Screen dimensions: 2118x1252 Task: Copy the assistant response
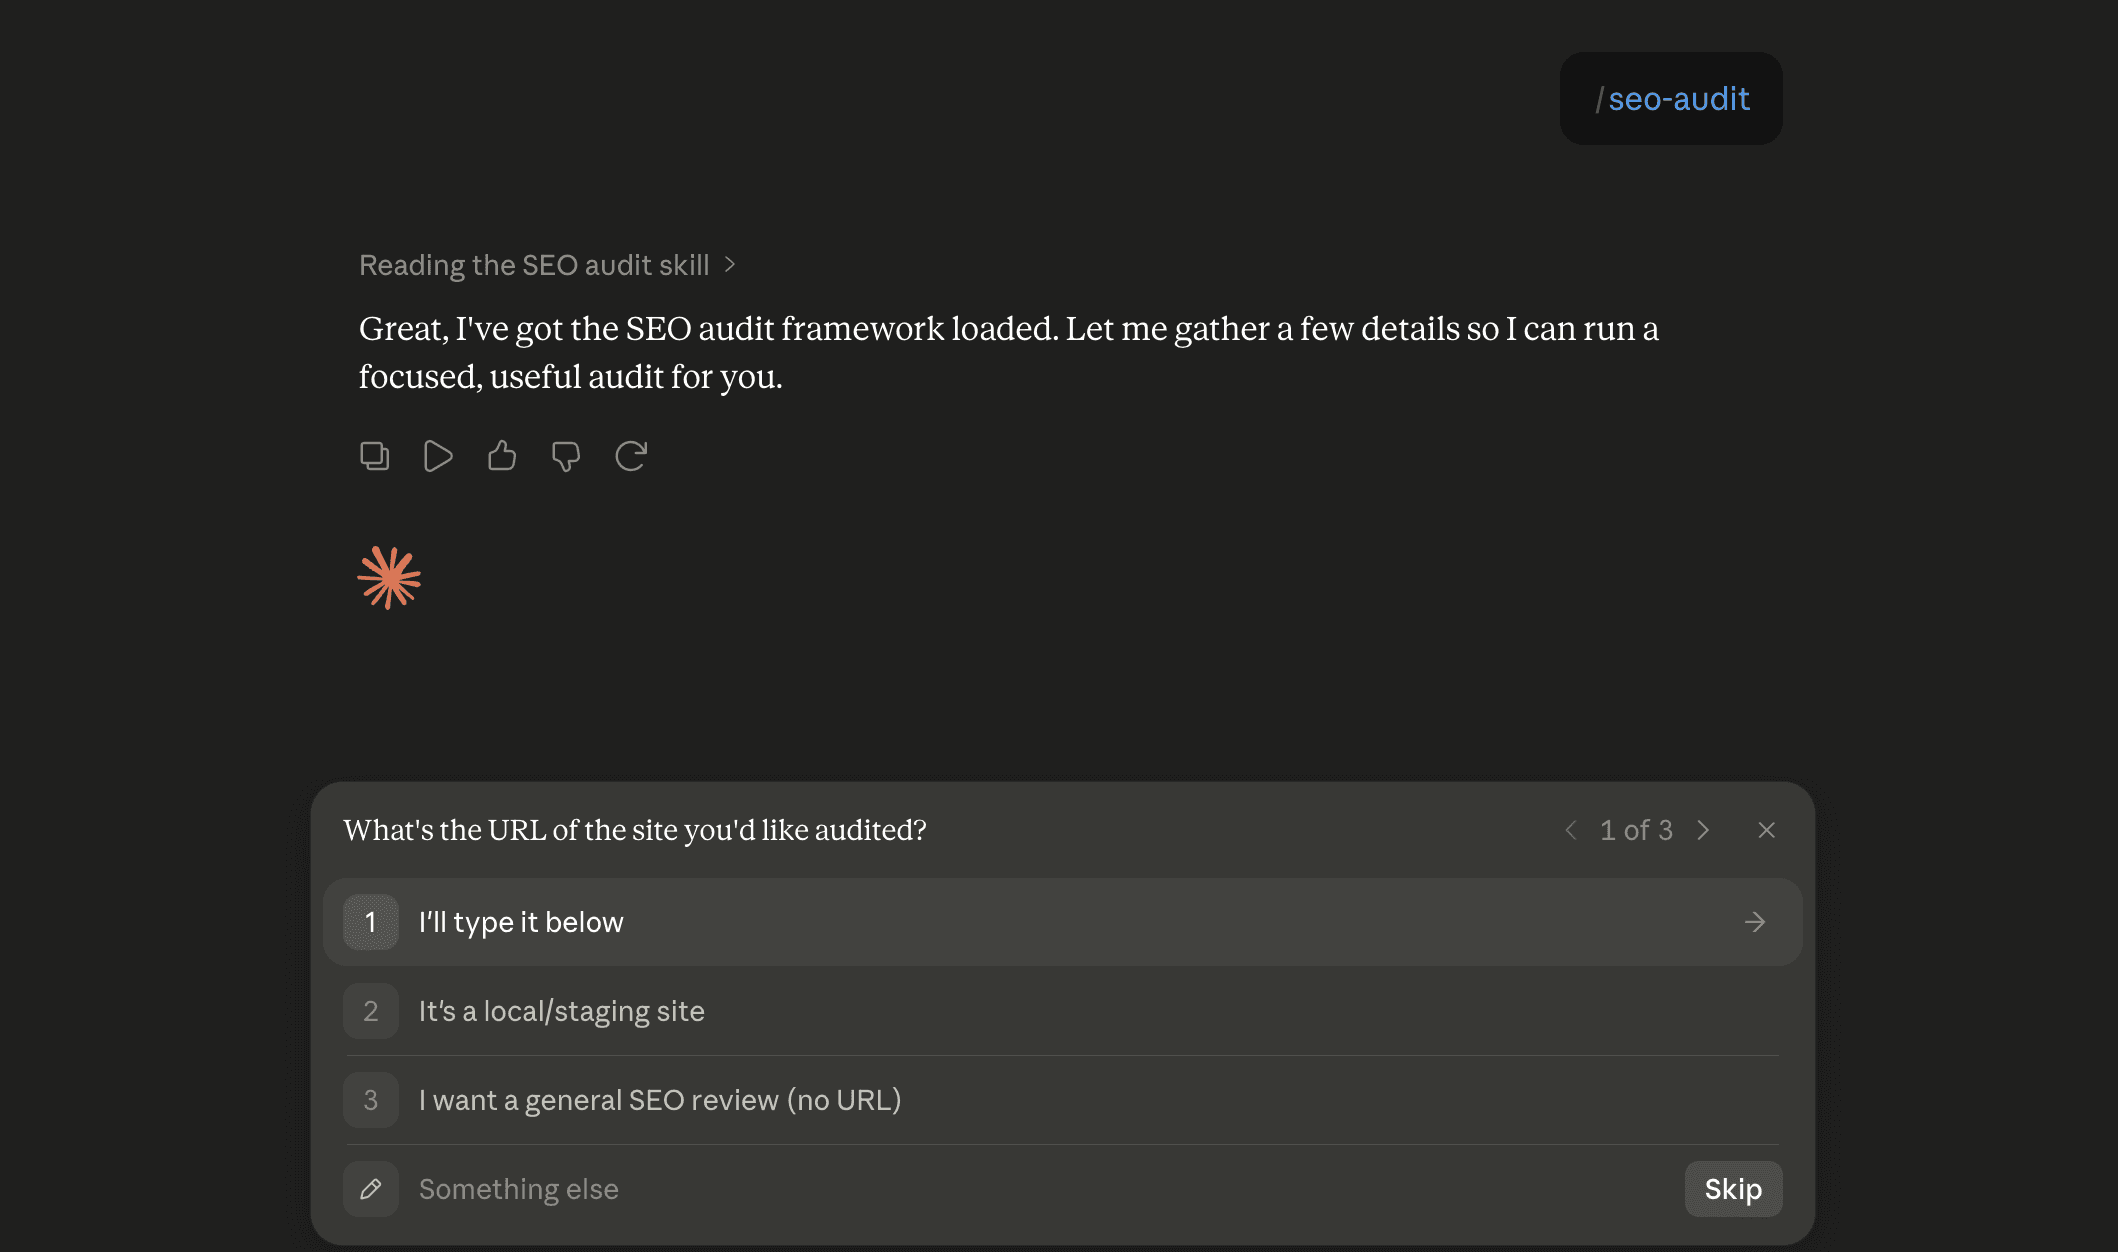click(x=374, y=456)
